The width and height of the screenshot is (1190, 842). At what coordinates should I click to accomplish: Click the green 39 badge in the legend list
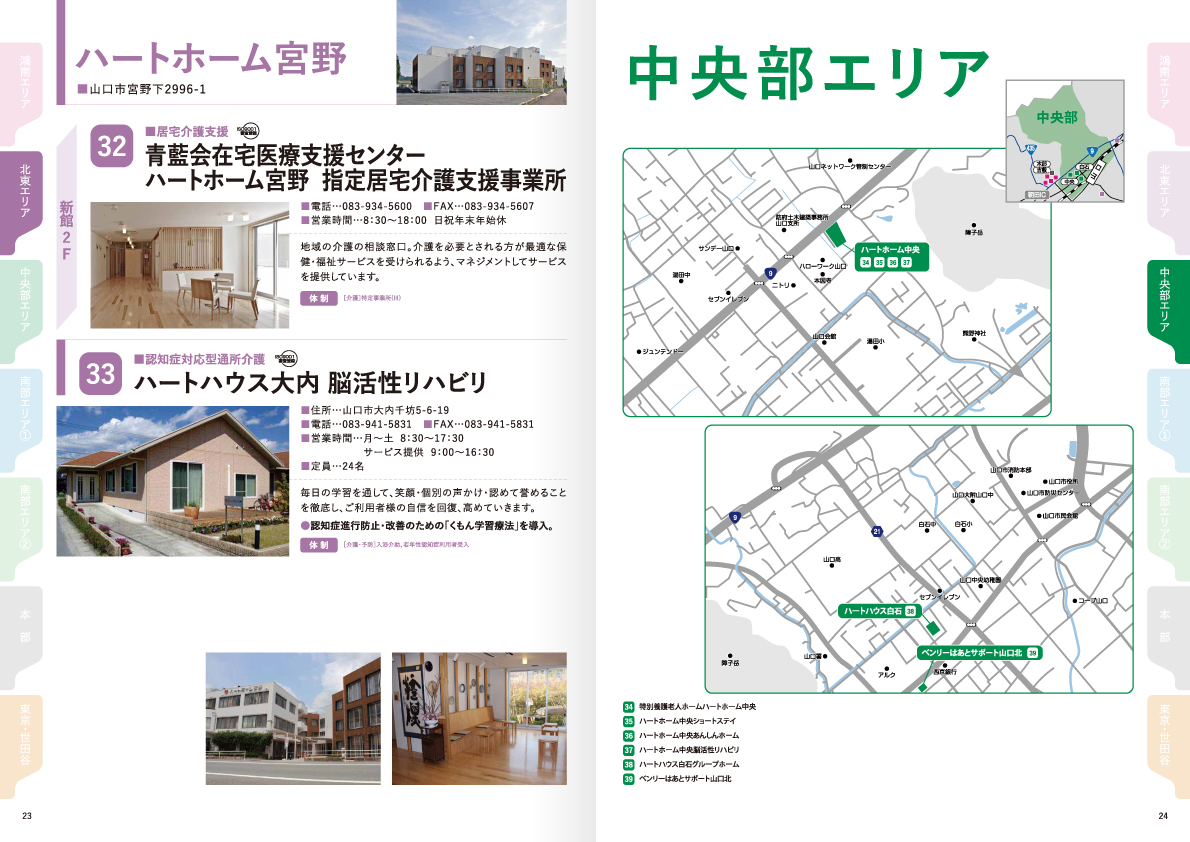629,777
